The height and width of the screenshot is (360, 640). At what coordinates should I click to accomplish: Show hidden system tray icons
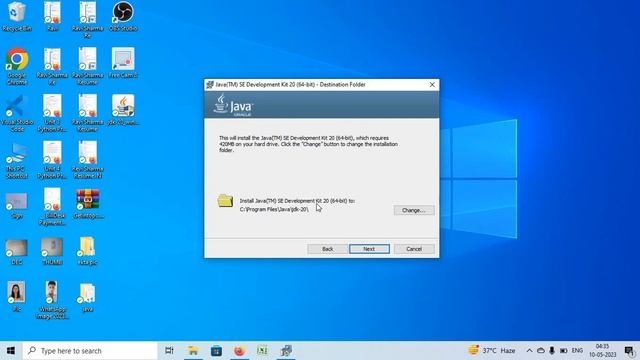[x=529, y=351]
